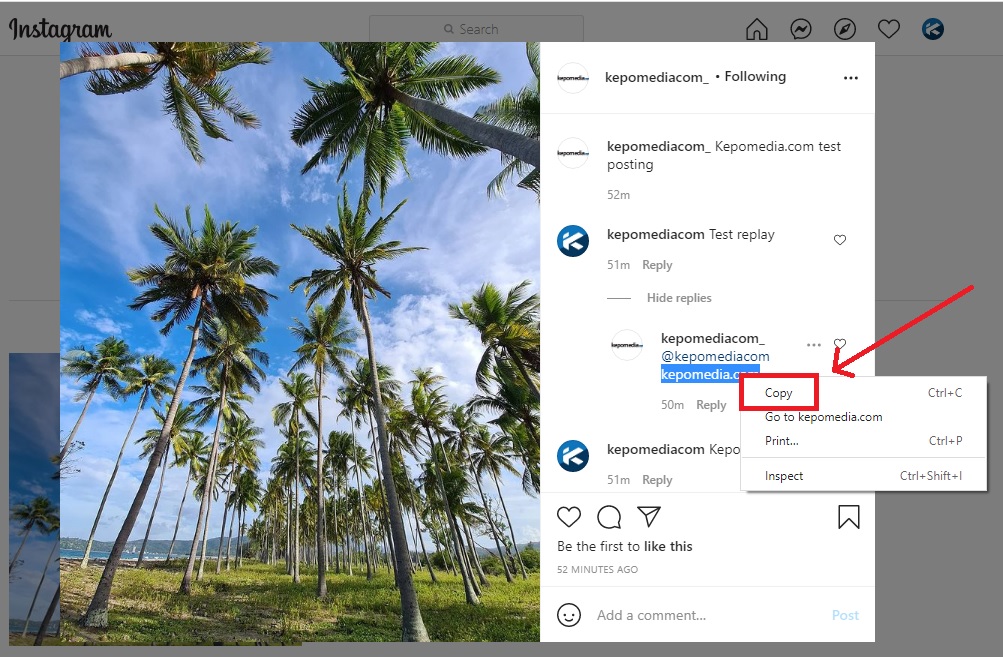The image size is (1003, 657).
Task: Open kepomediacom_ username in post header
Action: 656,77
